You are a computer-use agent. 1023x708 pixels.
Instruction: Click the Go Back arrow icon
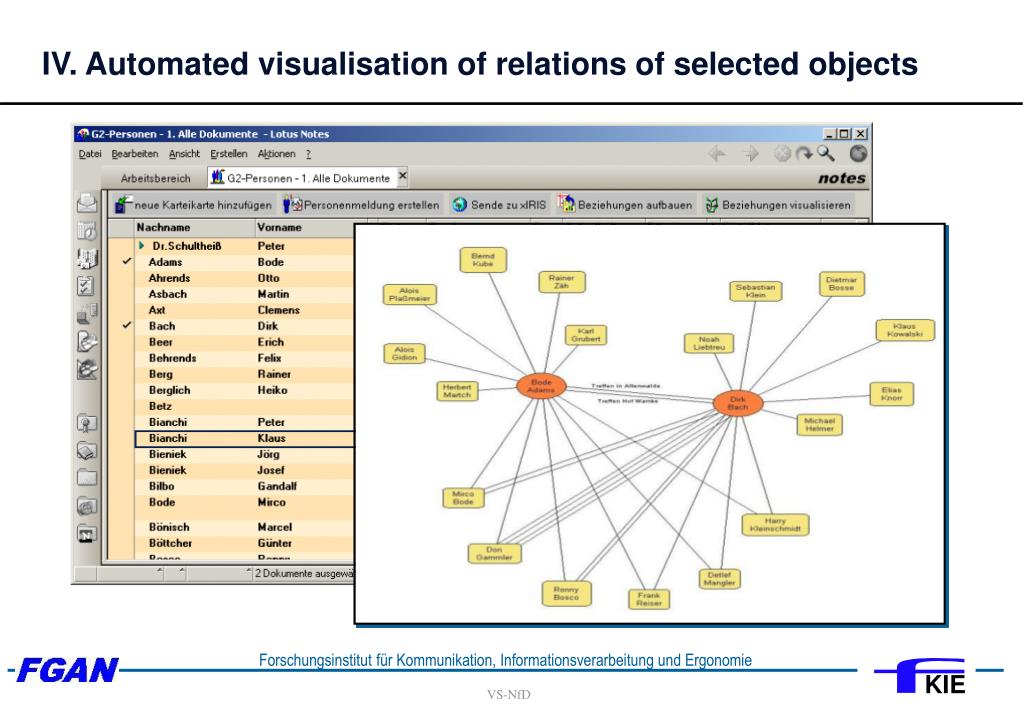717,154
